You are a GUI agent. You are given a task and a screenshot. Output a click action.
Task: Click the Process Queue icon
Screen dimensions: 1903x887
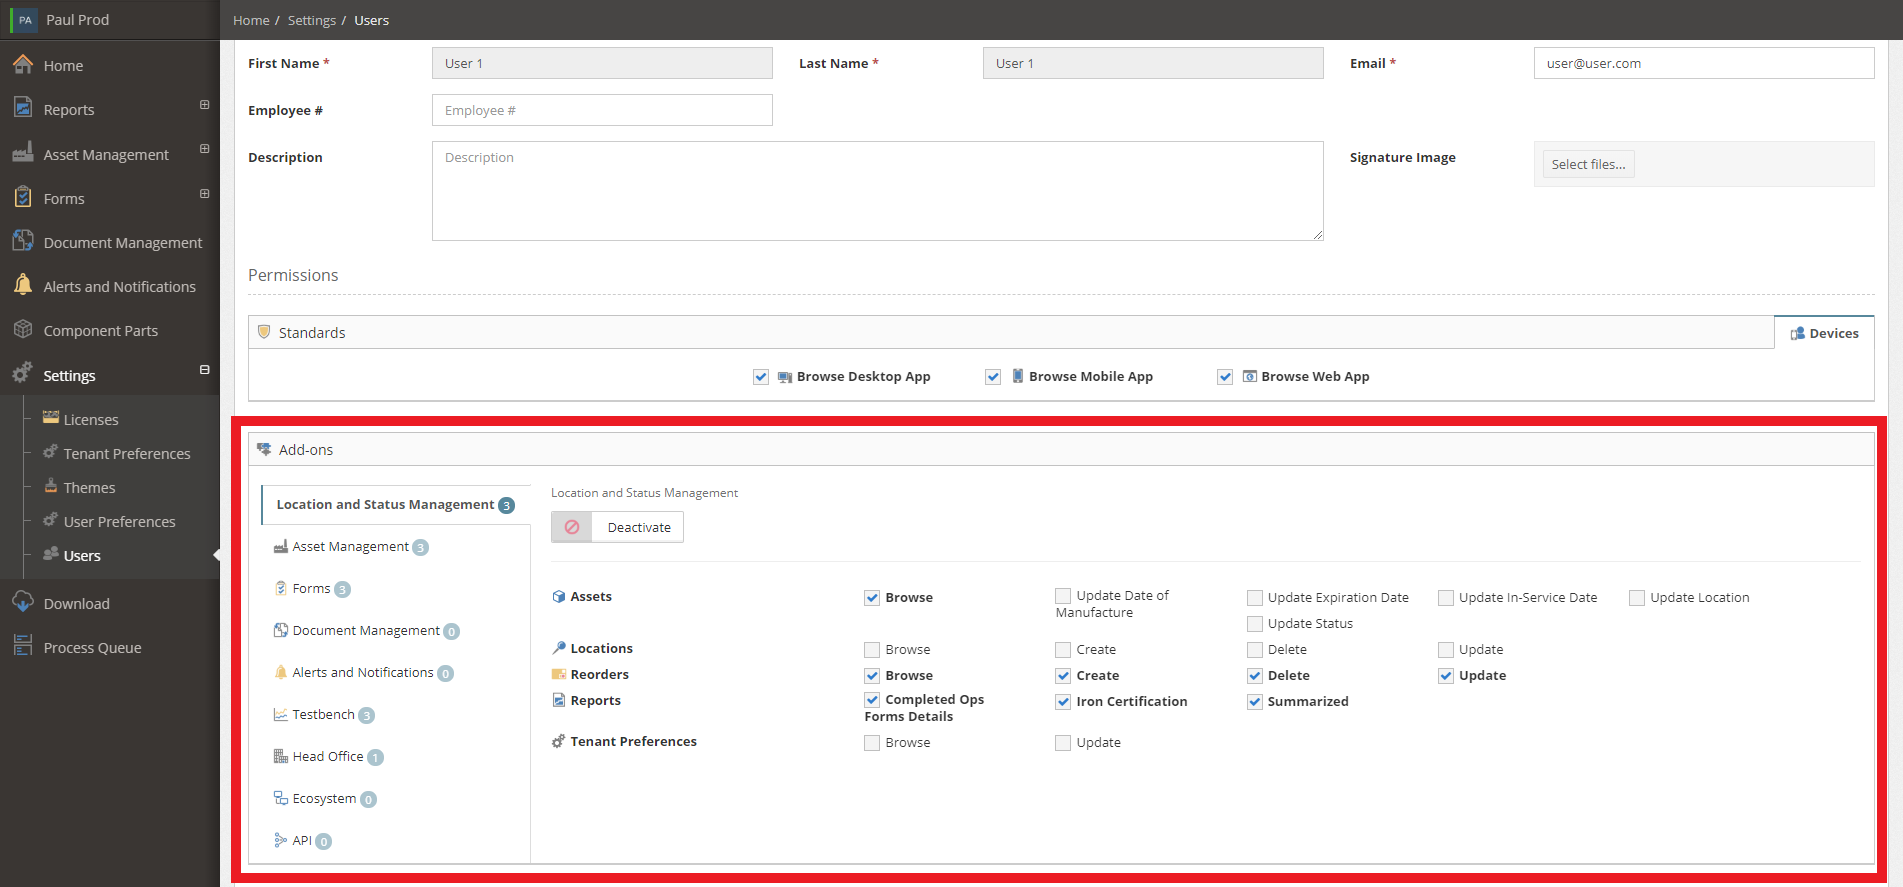pos(22,646)
